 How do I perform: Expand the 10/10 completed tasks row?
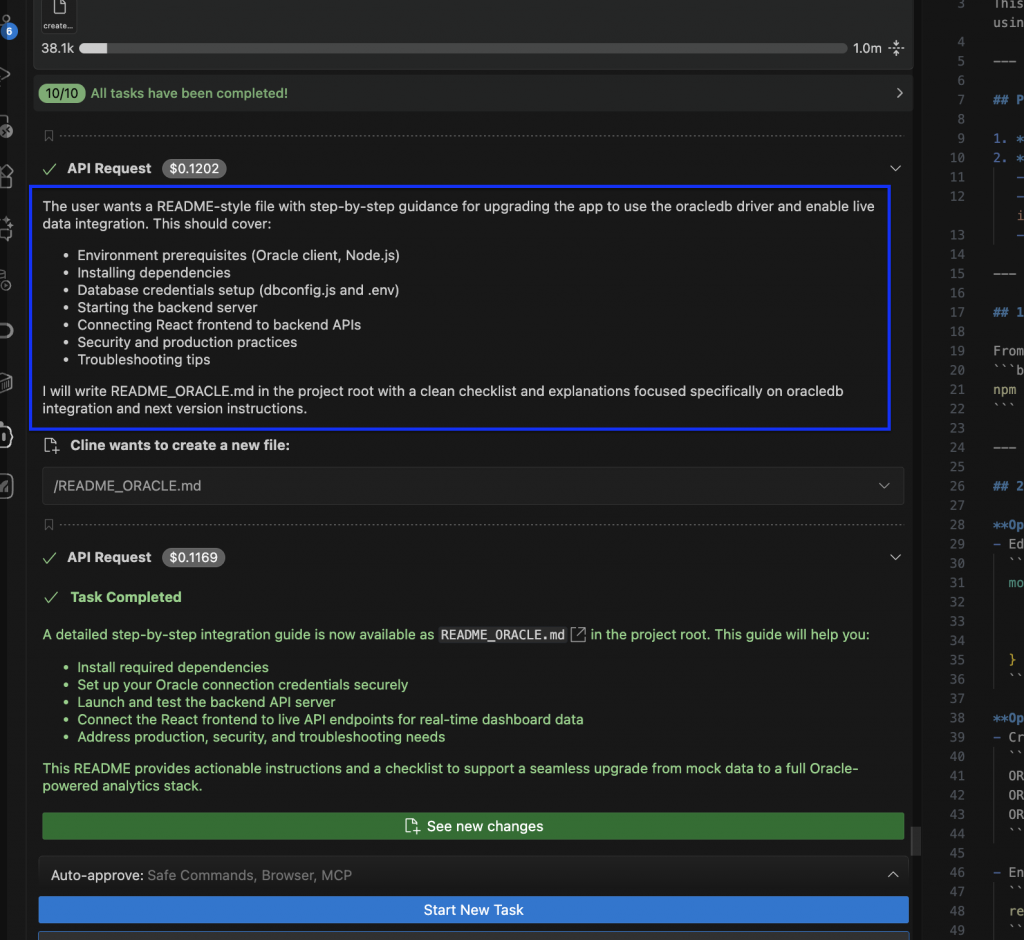click(x=897, y=91)
